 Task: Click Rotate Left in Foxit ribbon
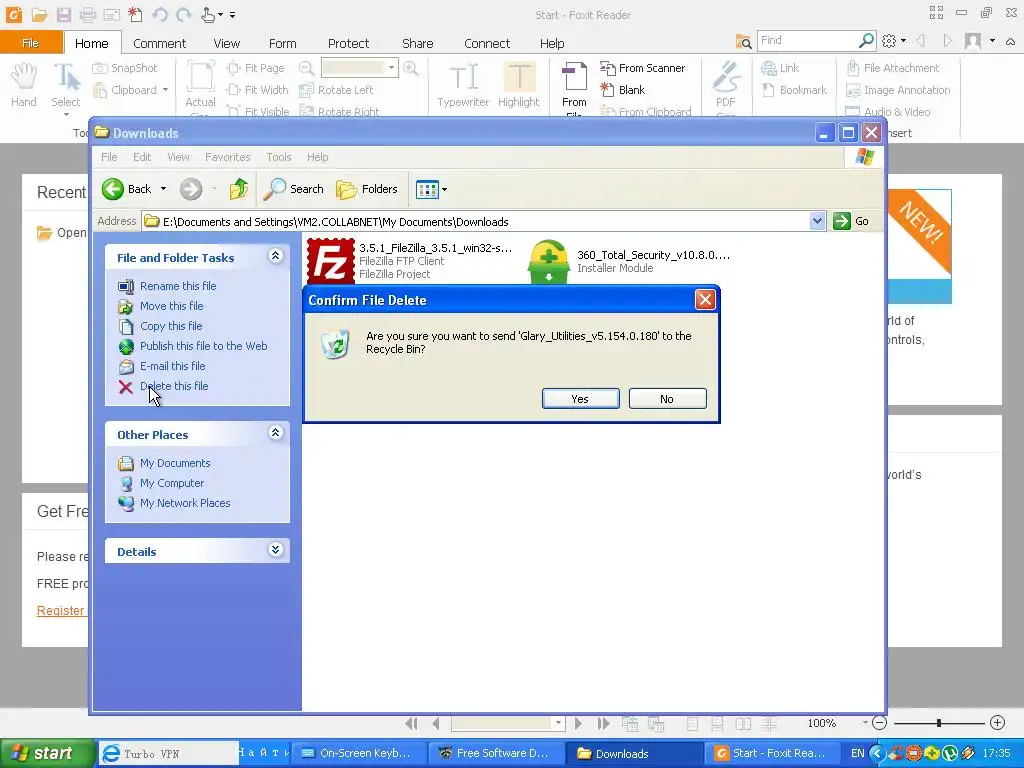[x=336, y=90]
